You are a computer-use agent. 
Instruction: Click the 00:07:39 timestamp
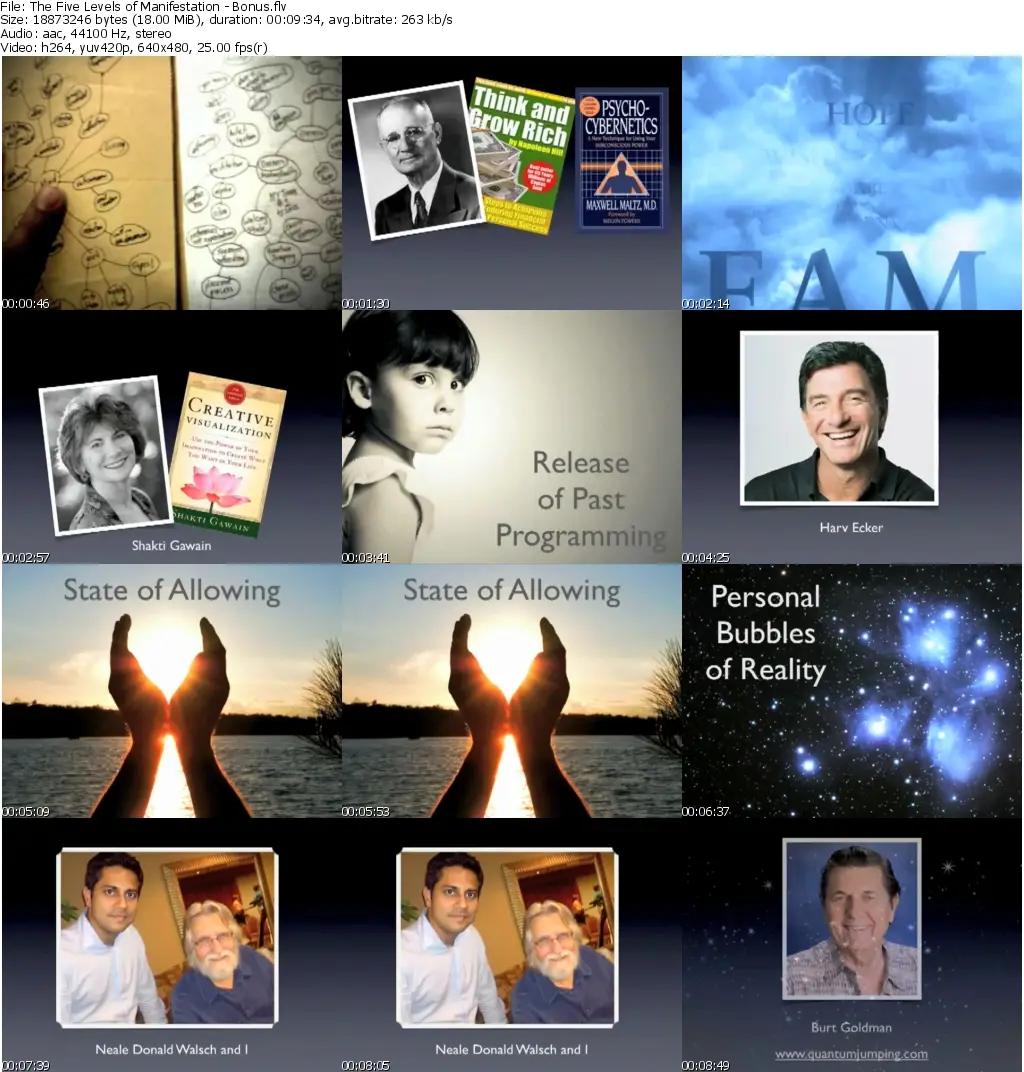click(25, 1066)
